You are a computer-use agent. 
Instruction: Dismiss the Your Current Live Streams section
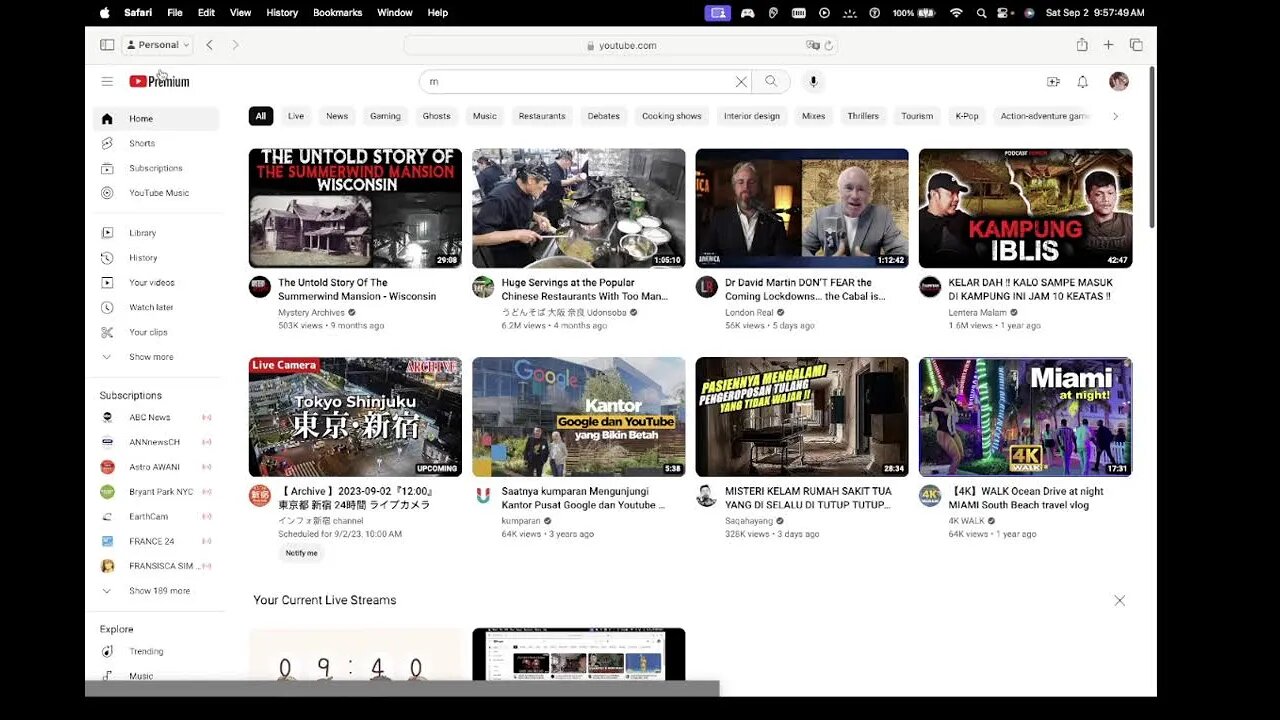[1119, 601]
